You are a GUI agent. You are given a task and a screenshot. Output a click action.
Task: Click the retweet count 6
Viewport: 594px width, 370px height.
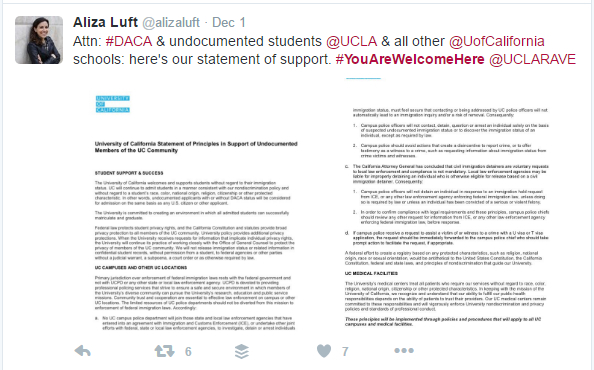pos(188,351)
